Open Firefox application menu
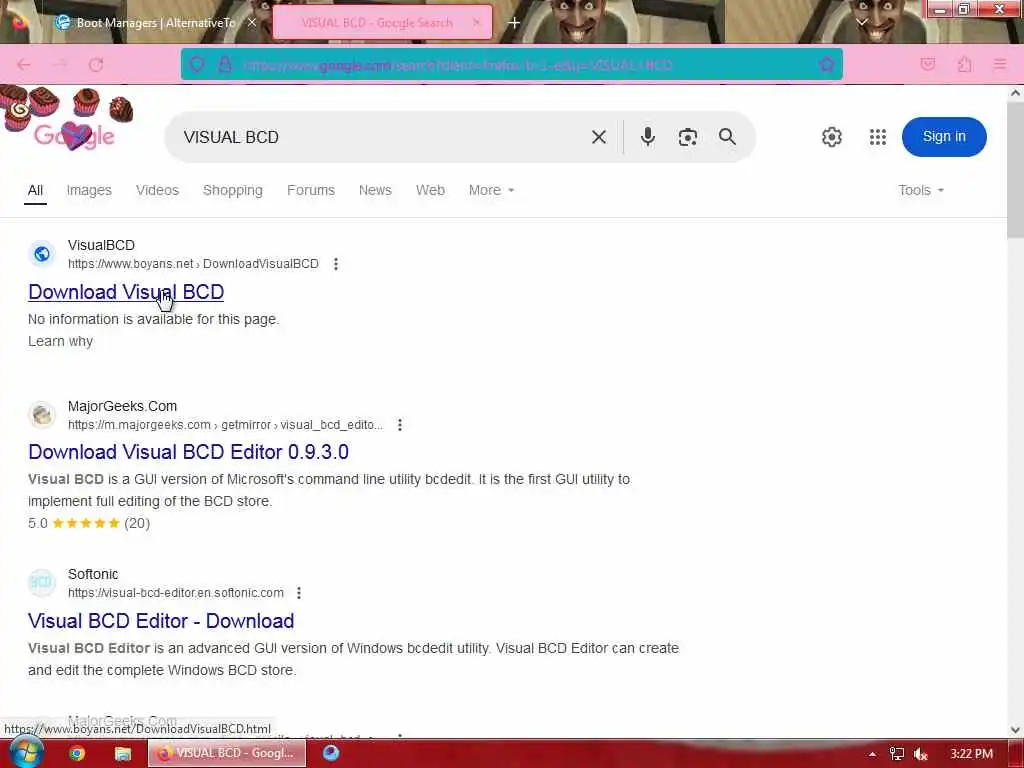Image resolution: width=1024 pixels, height=768 pixels. 999,64
